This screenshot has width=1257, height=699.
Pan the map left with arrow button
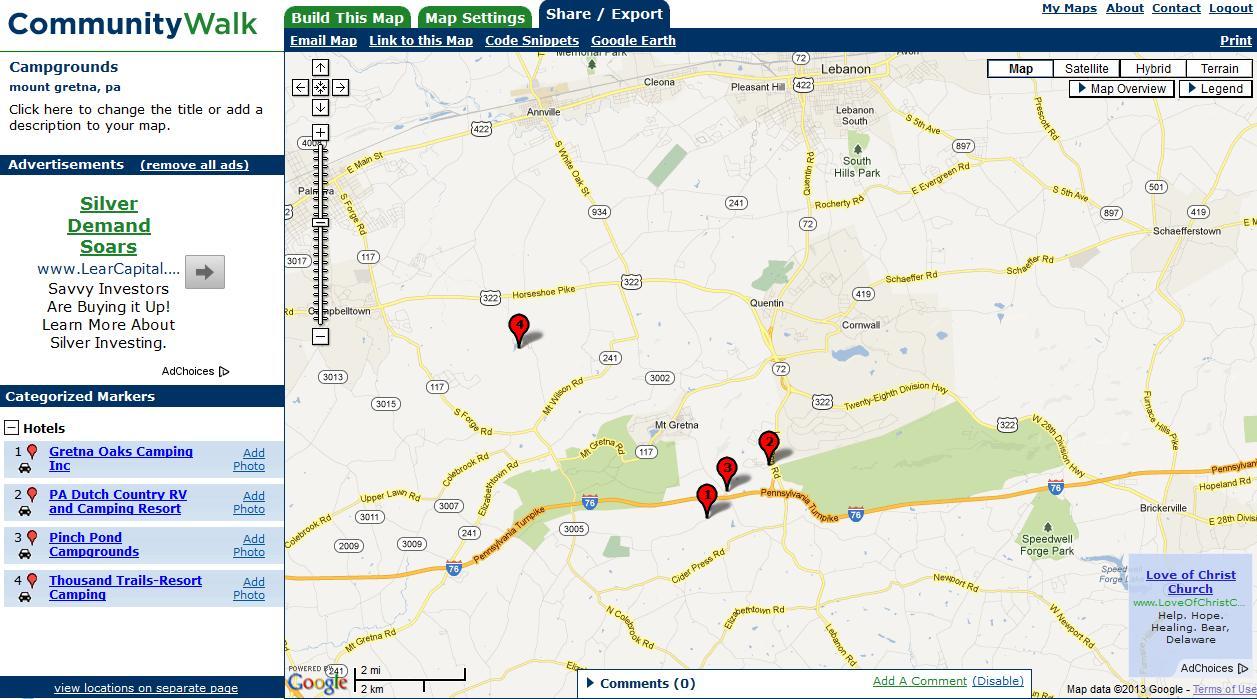(x=300, y=88)
